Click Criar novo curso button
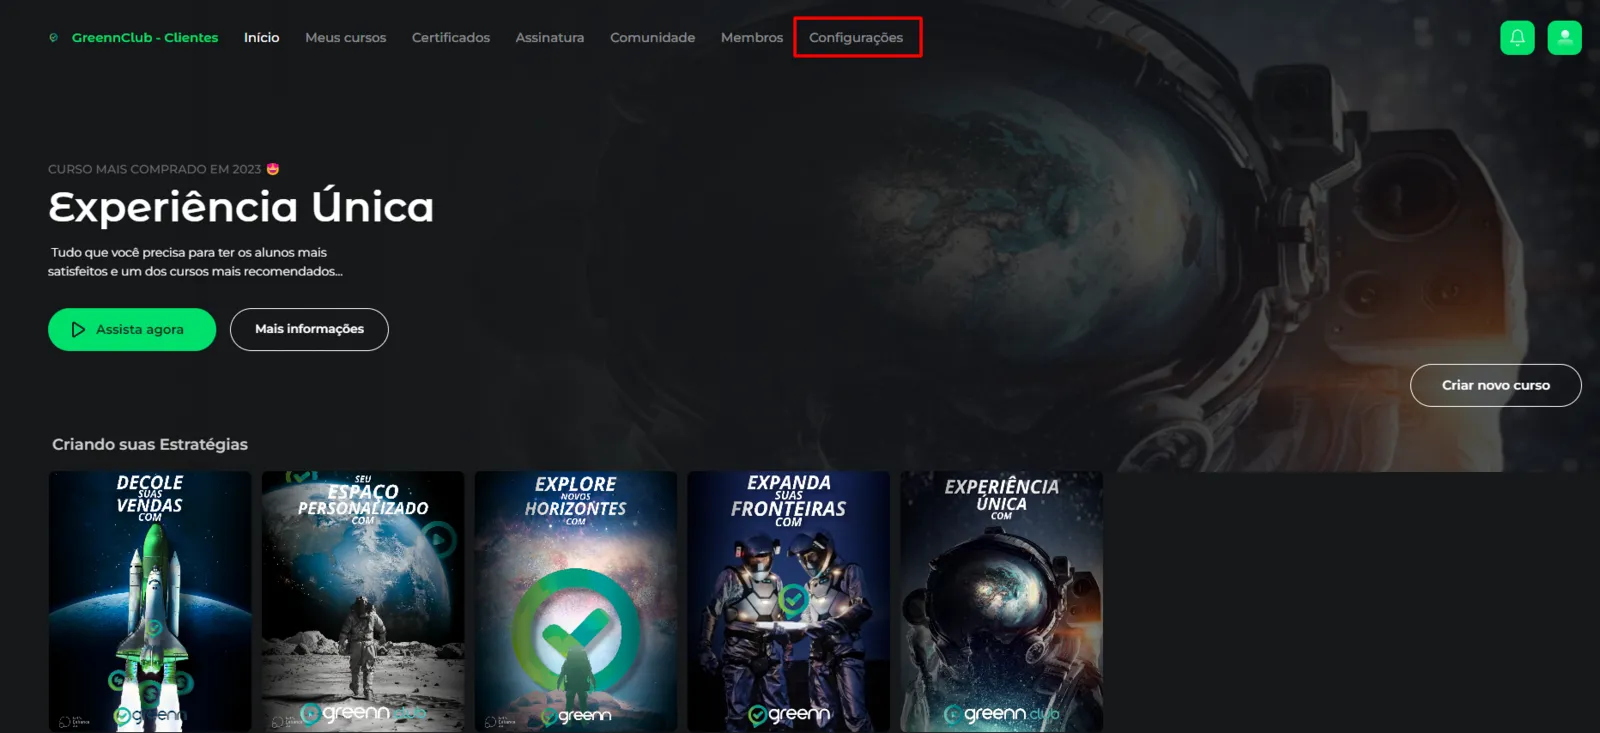Screen dimensions: 1600x733 click(1496, 385)
